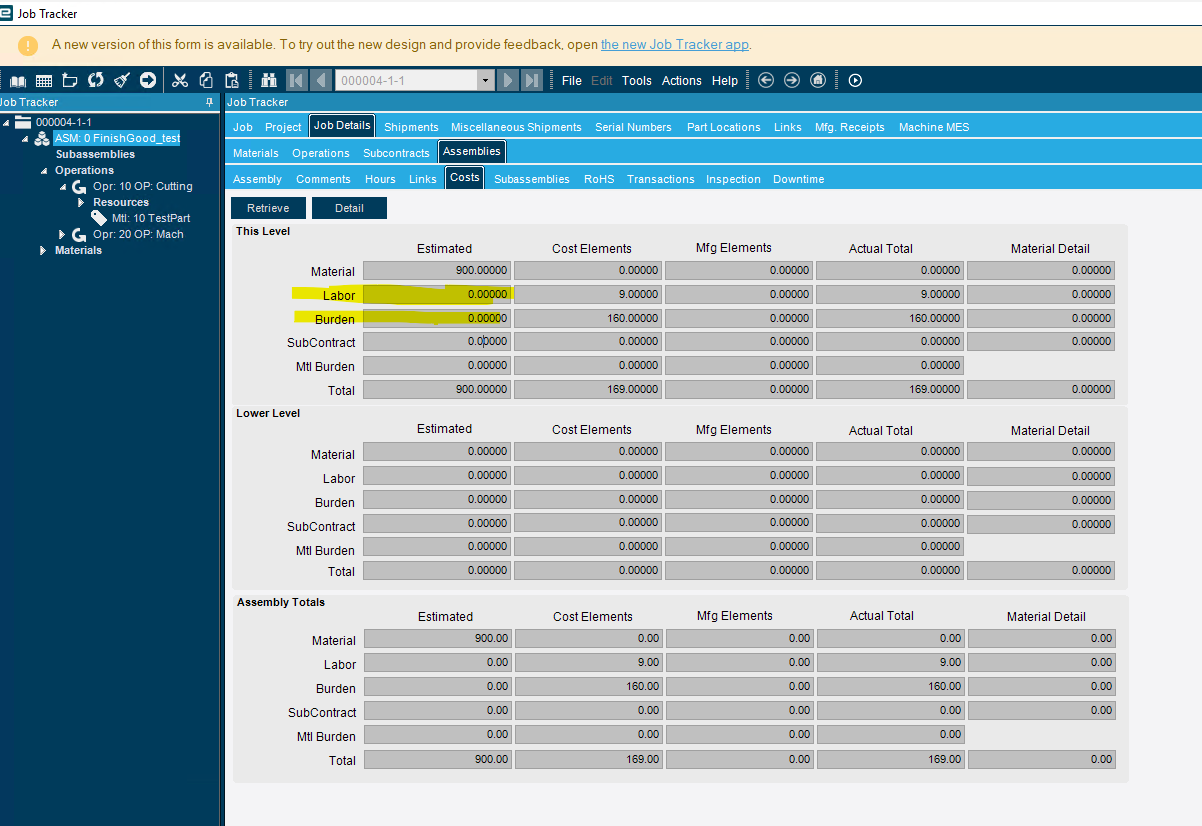Switch to the Shipments tab

411,127
